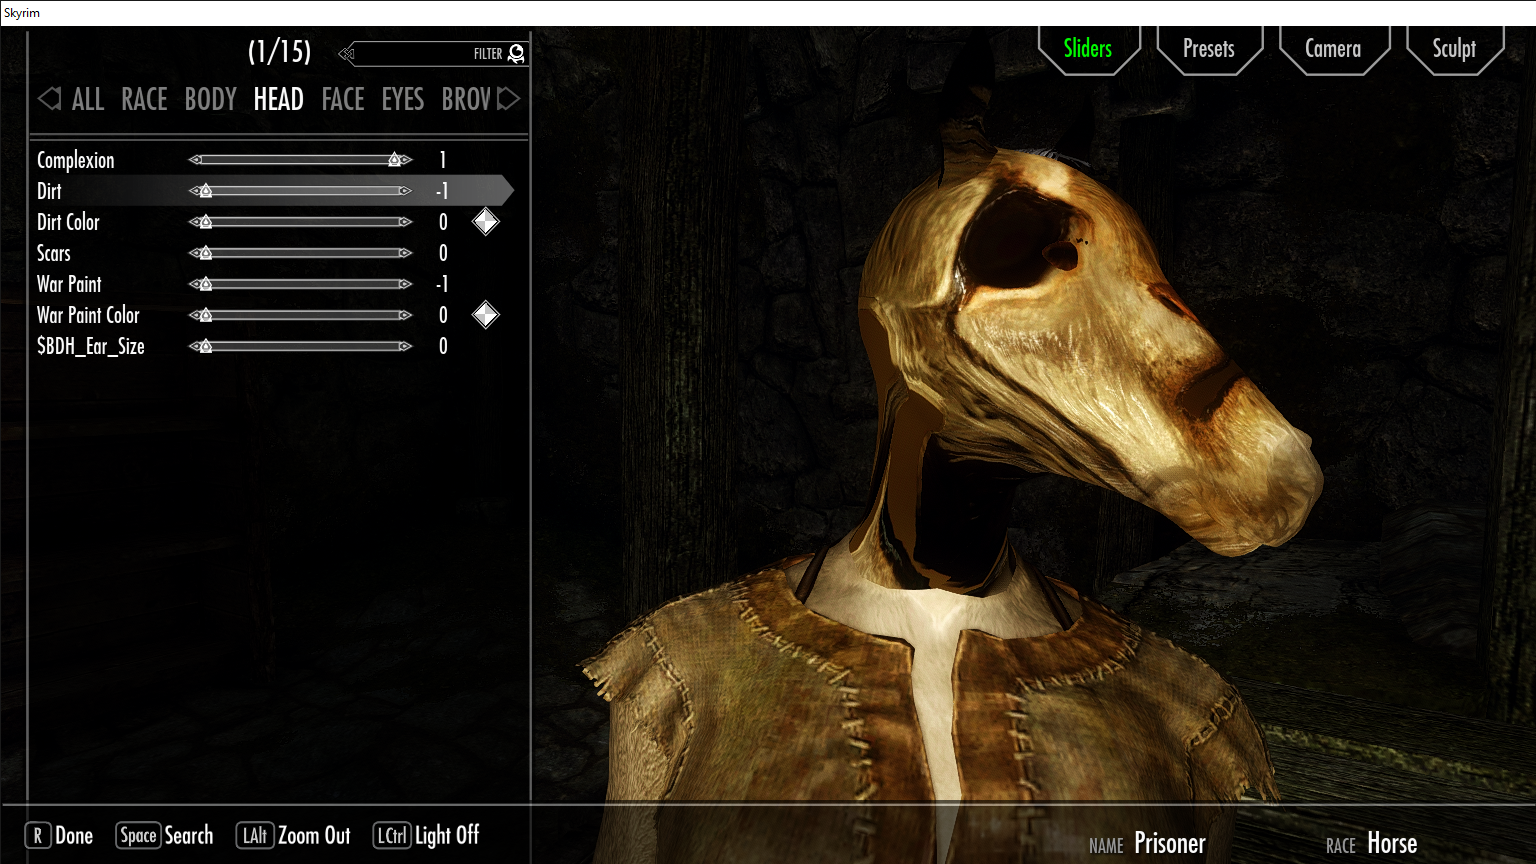Open the Presets panel
1536x864 pixels.
[x=1209, y=48]
